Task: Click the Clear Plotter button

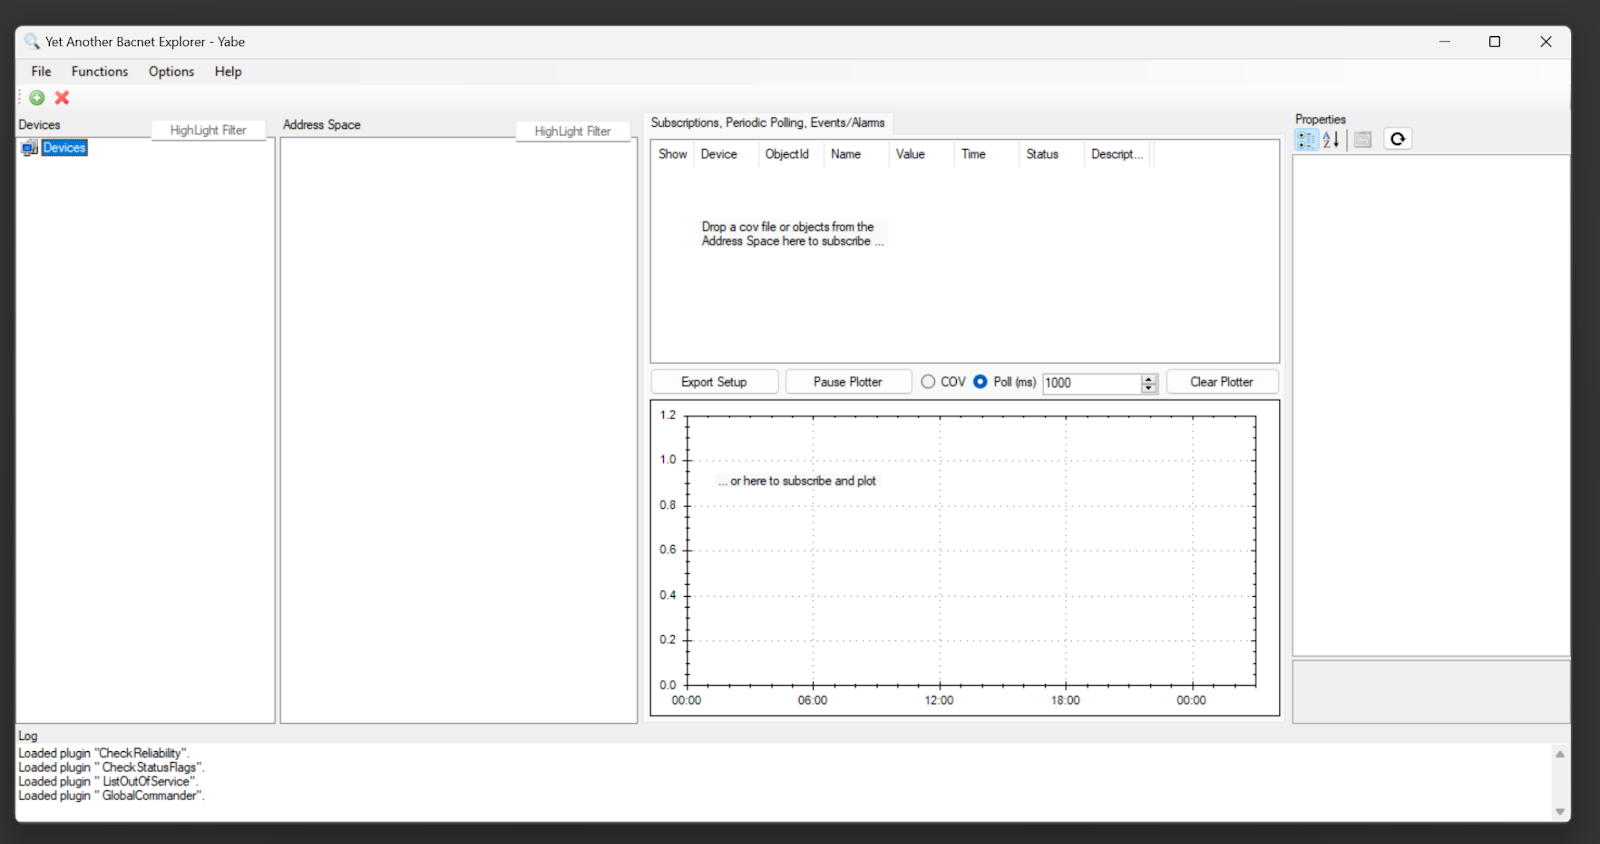Action: (1222, 382)
